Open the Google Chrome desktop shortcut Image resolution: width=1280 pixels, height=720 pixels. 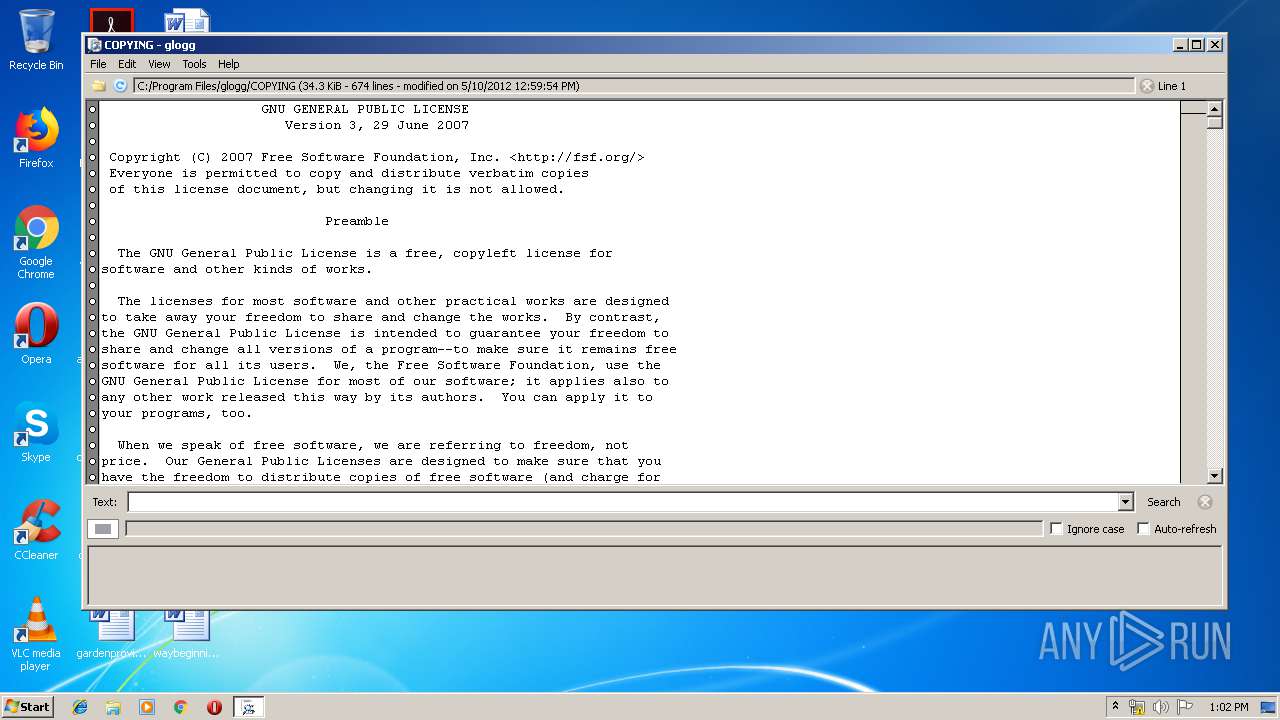coord(36,243)
